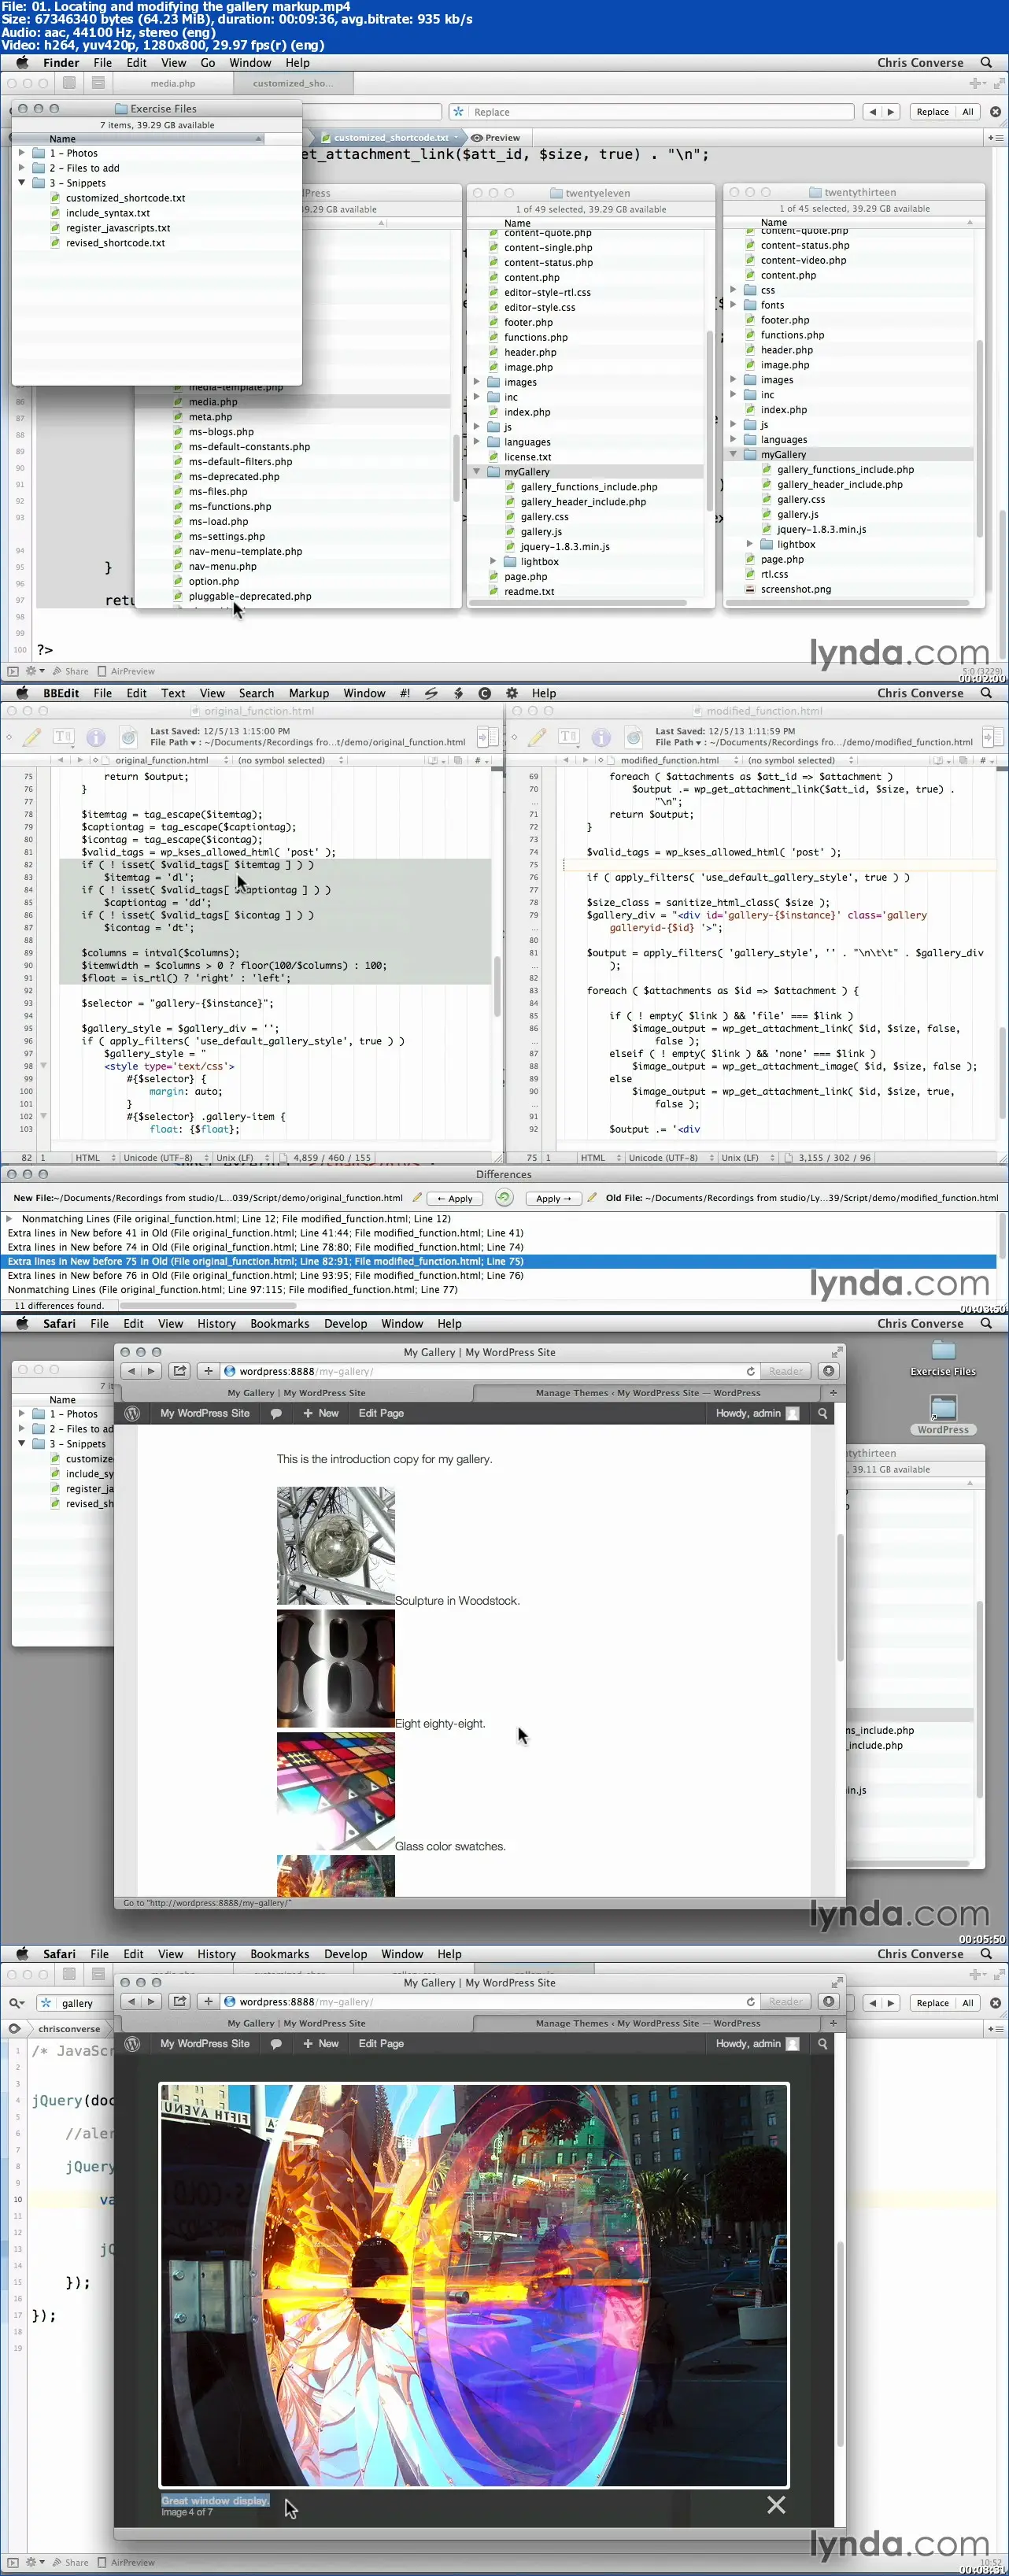Click add-bookmark plus button in Safari thumbnails window

(208, 1371)
